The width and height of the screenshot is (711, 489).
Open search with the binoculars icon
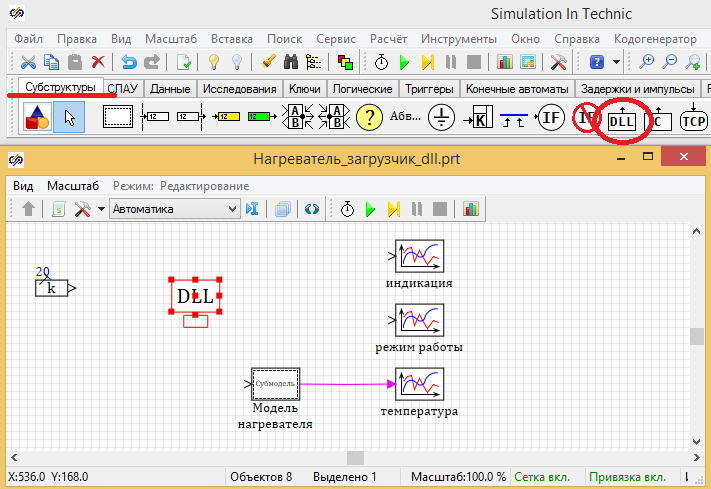(291, 62)
